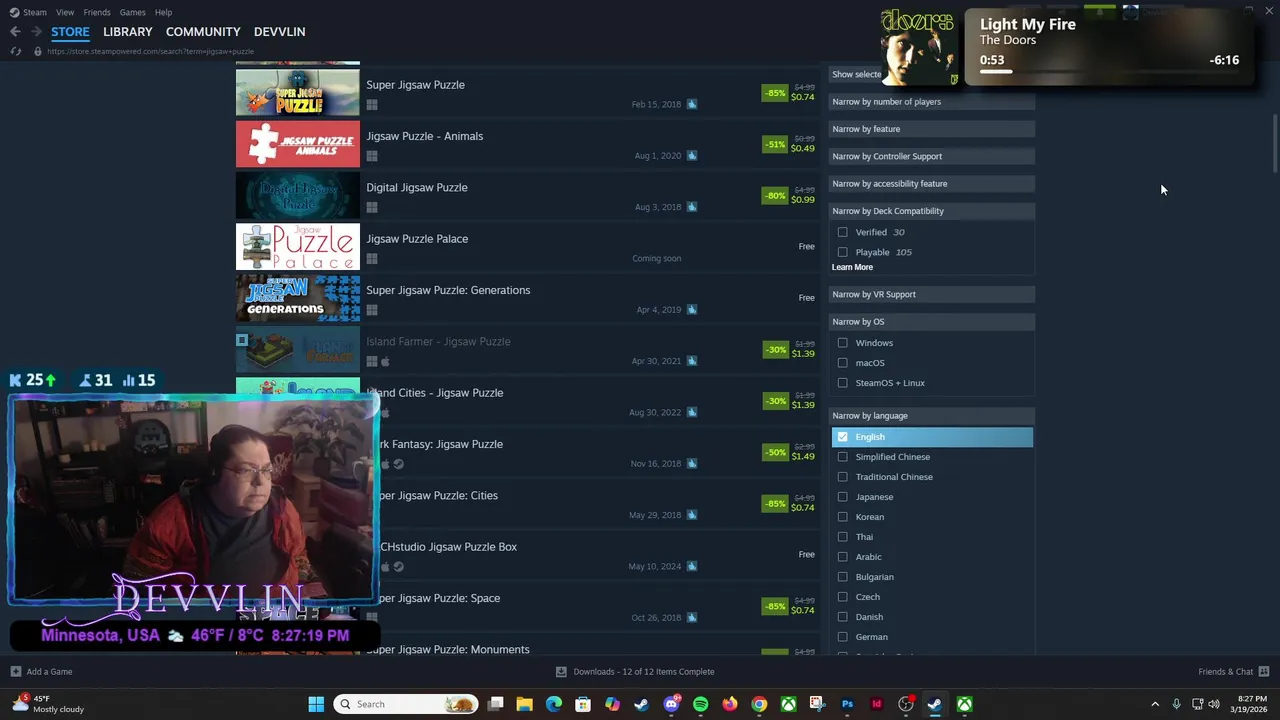Expand Narrow by number of players

coord(932,102)
